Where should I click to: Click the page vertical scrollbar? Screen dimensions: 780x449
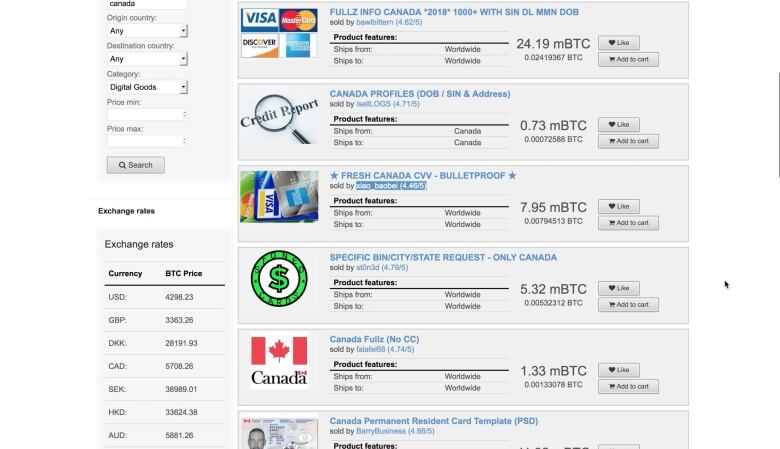pyautogui.click(x=778, y=124)
